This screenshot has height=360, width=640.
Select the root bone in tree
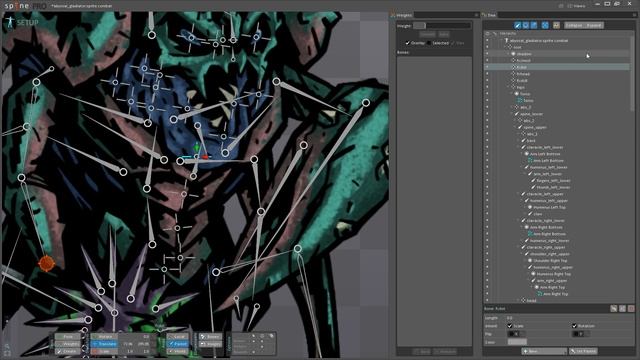click(517, 47)
